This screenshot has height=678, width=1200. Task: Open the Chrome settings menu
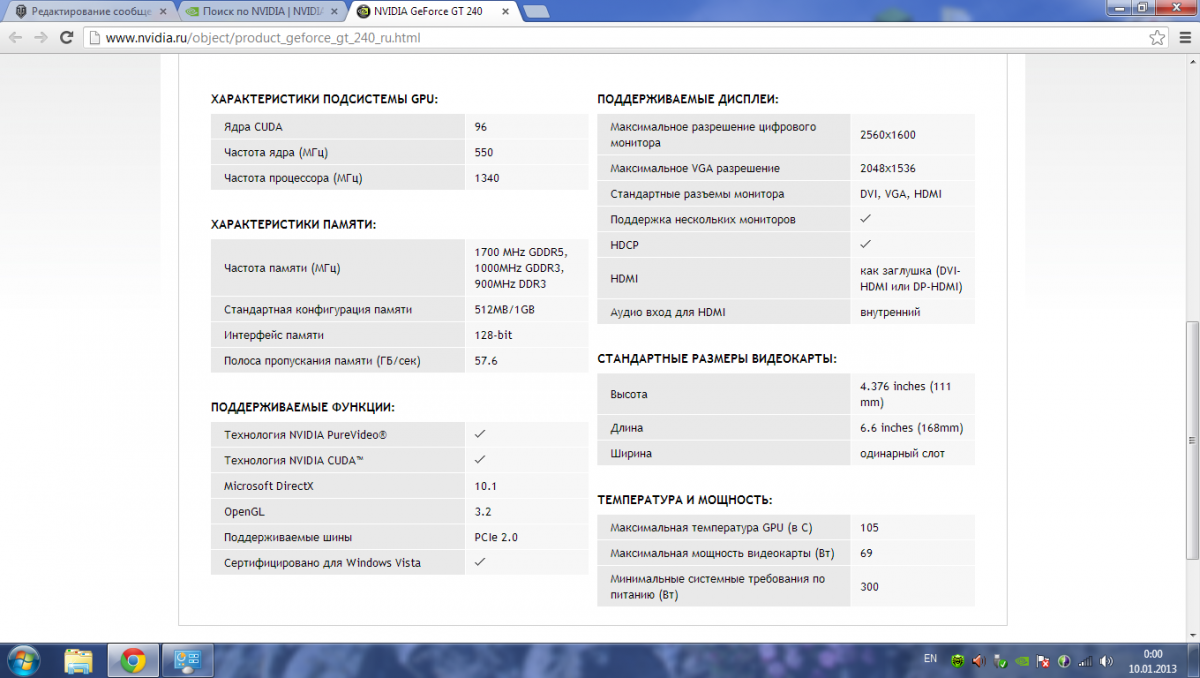click(x=1184, y=38)
